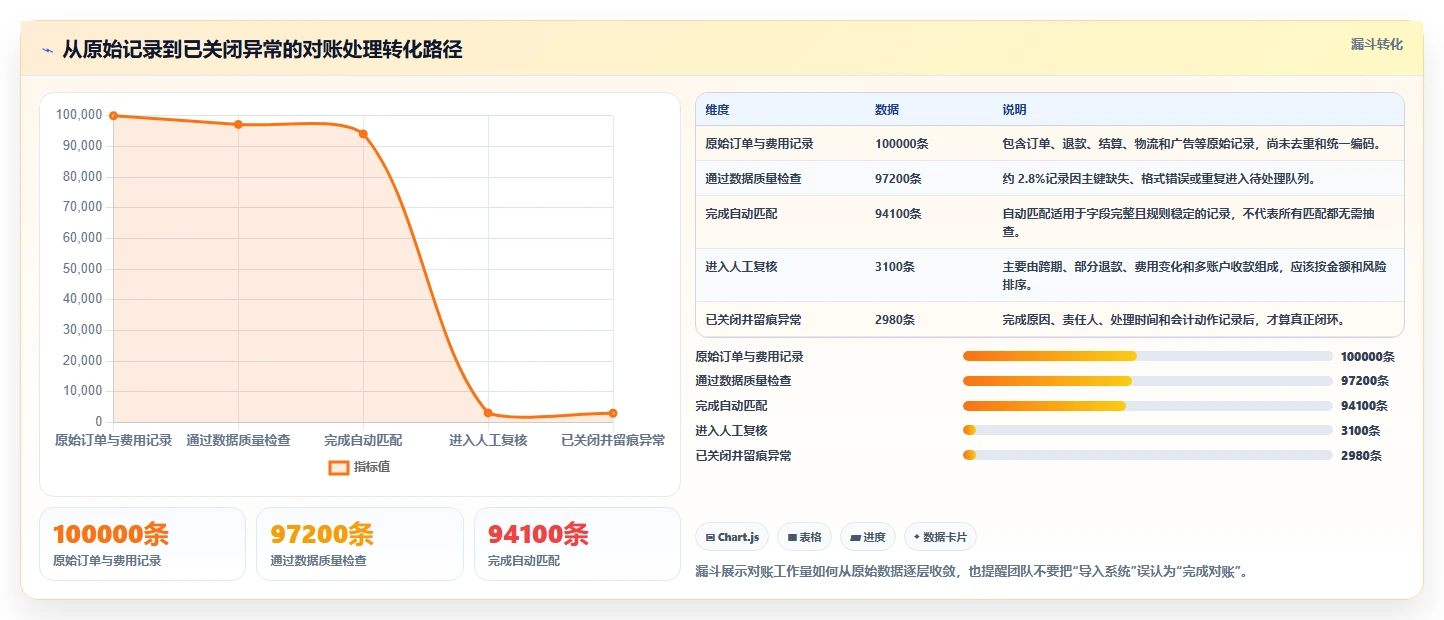This screenshot has width=1444, height=620.
Task: Click the panel title 从原始记录到已关闭异常
Action: pyautogui.click(x=262, y=50)
